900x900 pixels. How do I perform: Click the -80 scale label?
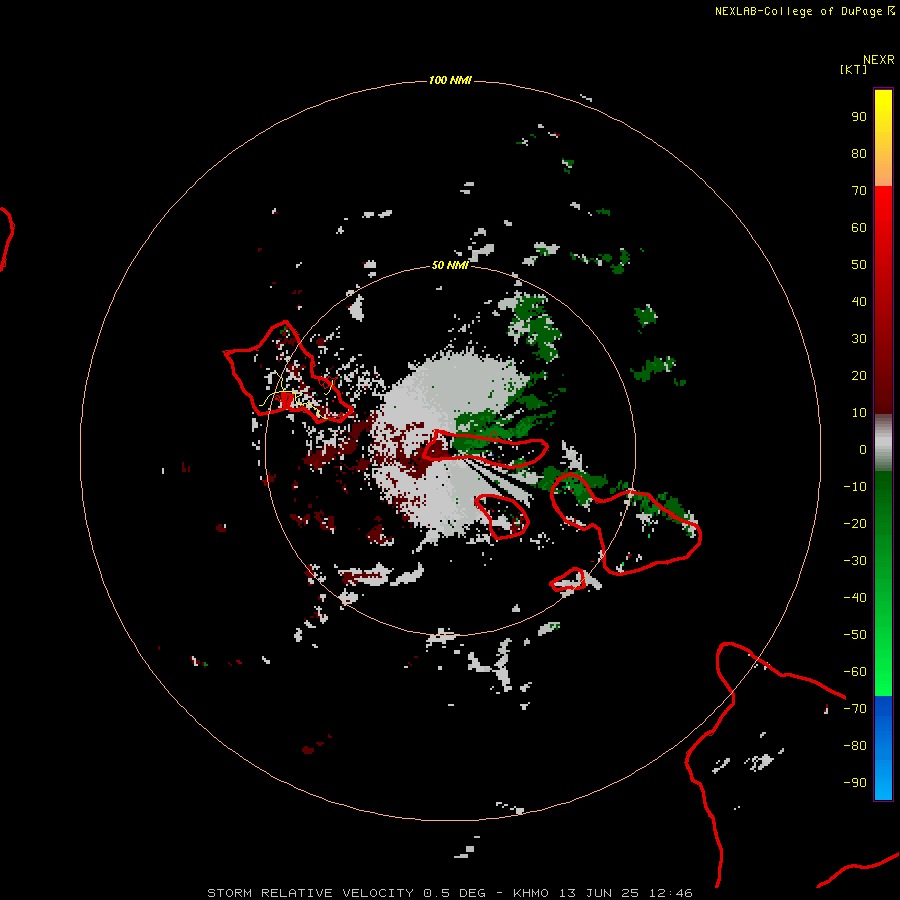pyautogui.click(x=855, y=746)
